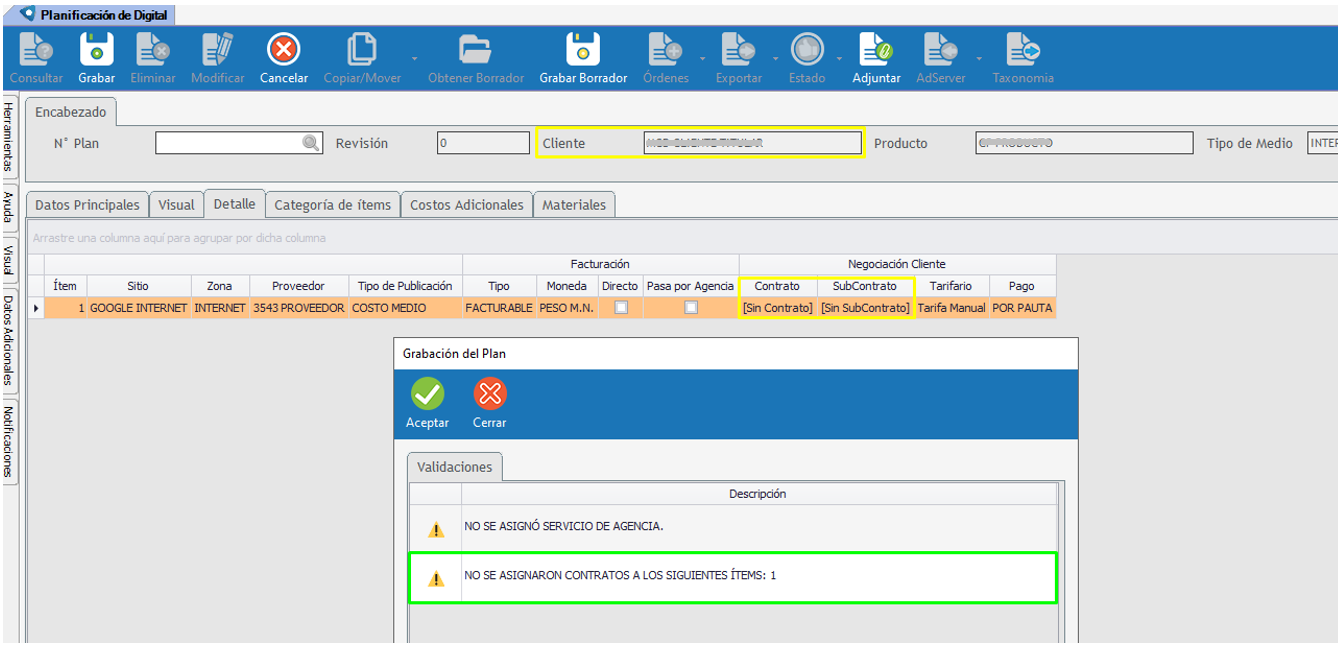Click the Descripción column header in dialog

coord(758,494)
